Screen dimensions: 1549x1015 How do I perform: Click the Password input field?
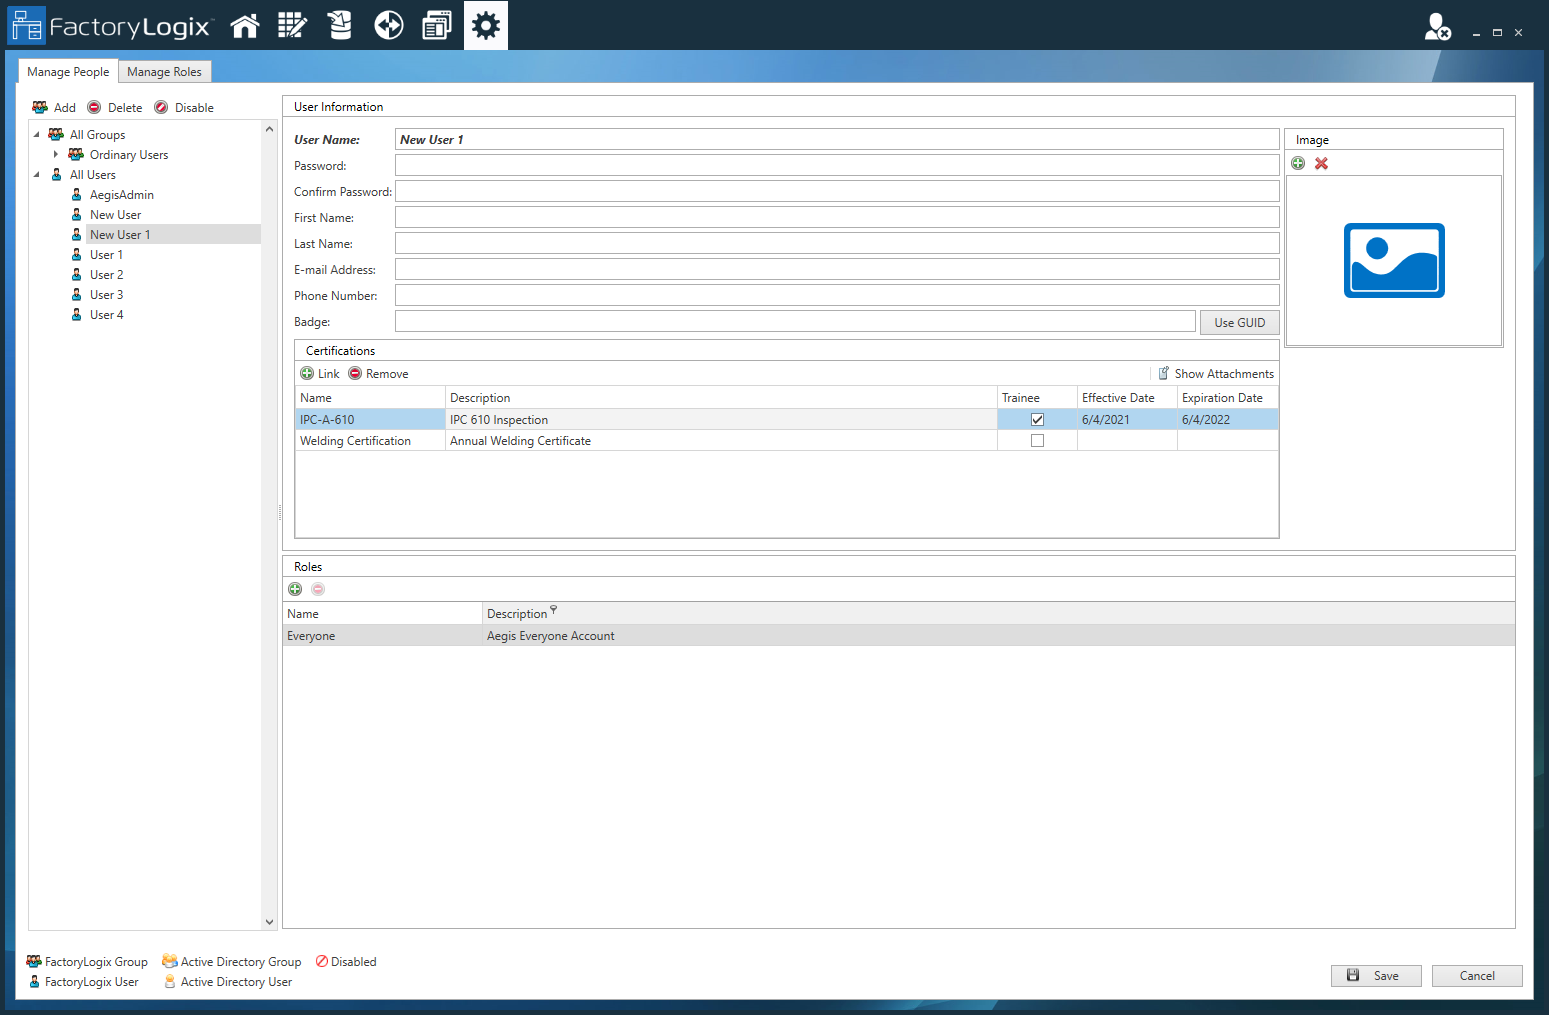tap(836, 166)
